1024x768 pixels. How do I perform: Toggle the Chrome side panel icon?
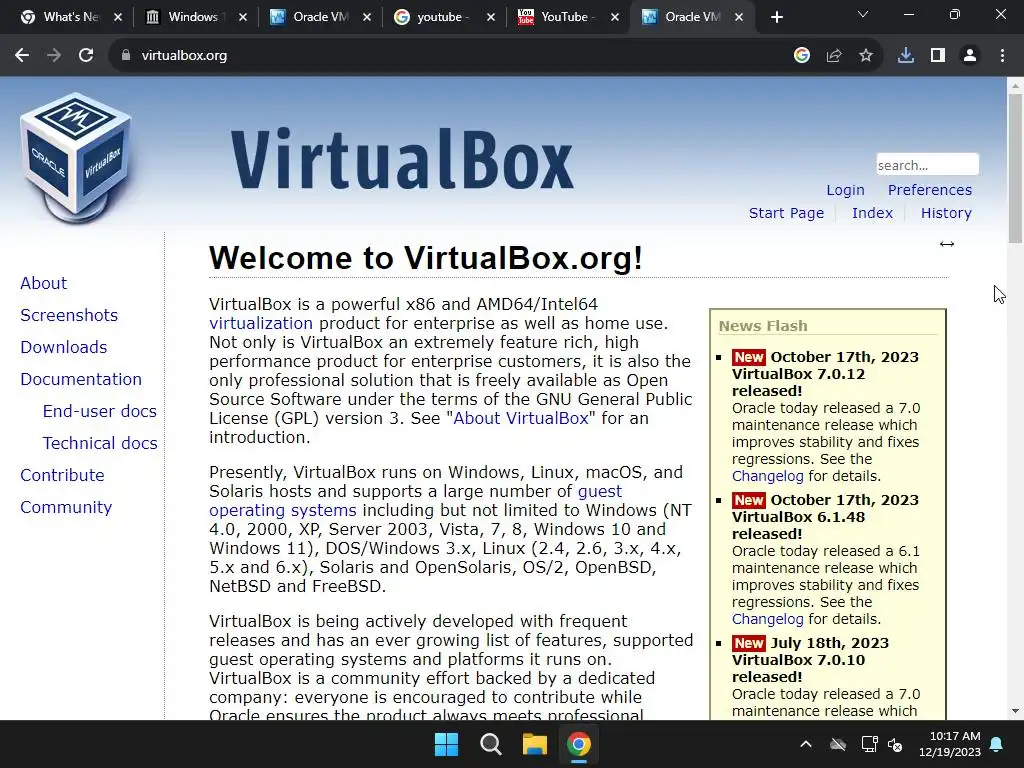938,56
